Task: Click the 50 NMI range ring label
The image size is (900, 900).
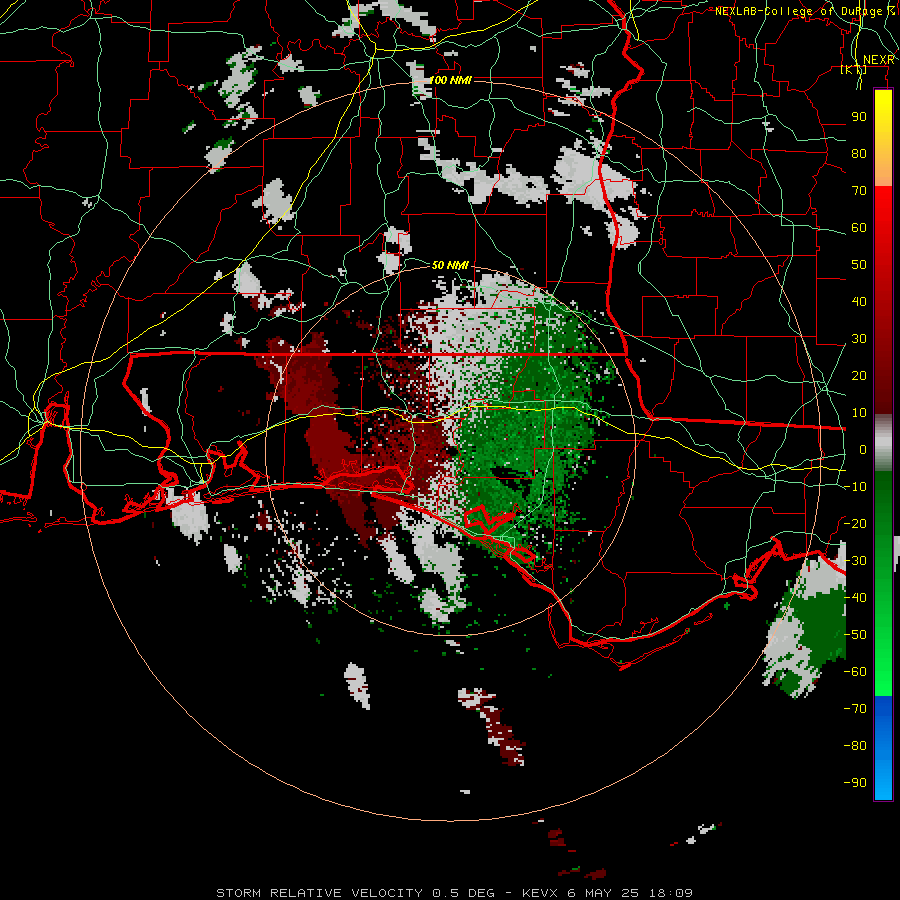Action: click(450, 265)
